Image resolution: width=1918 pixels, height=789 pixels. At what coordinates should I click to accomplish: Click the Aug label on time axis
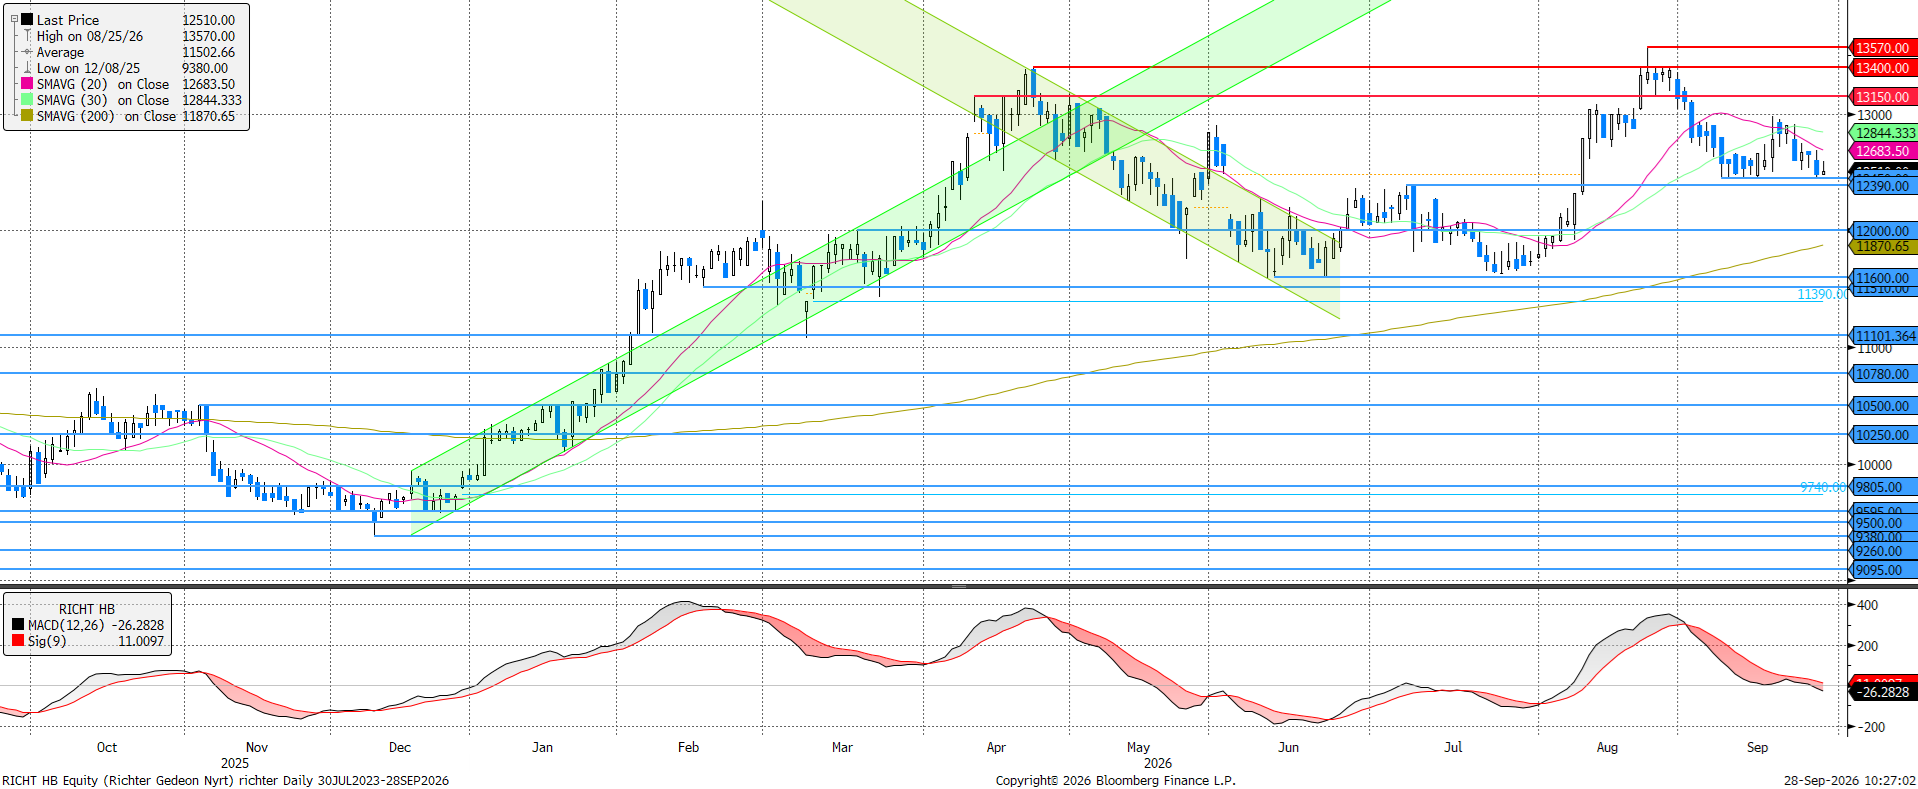[x=1607, y=747]
